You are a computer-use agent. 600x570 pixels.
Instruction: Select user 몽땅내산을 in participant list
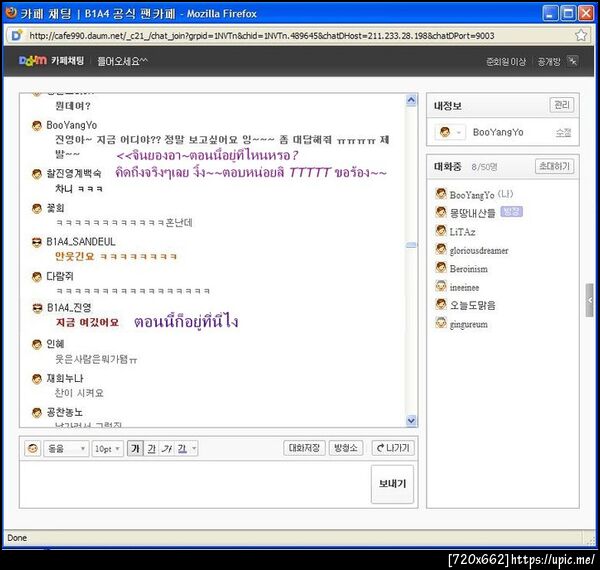pyautogui.click(x=473, y=213)
